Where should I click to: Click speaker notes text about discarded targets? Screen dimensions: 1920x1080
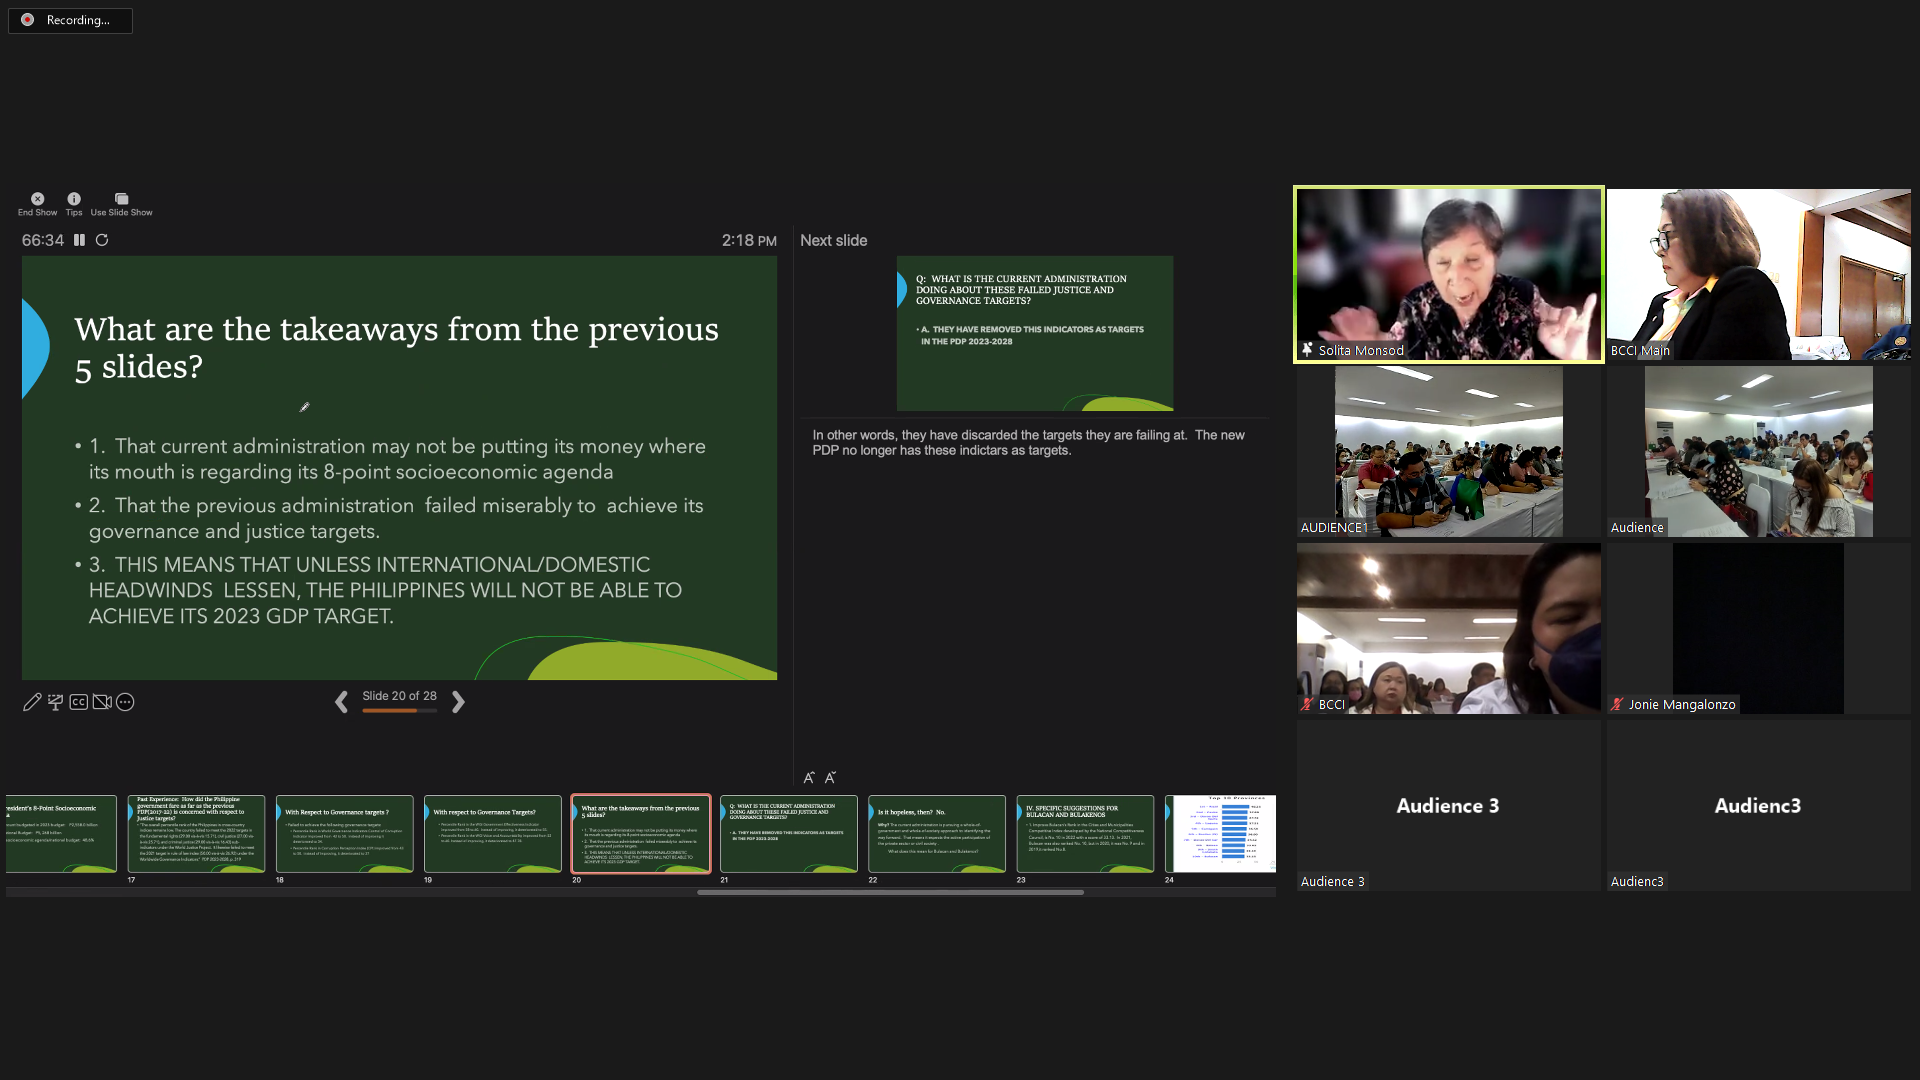(x=1028, y=443)
